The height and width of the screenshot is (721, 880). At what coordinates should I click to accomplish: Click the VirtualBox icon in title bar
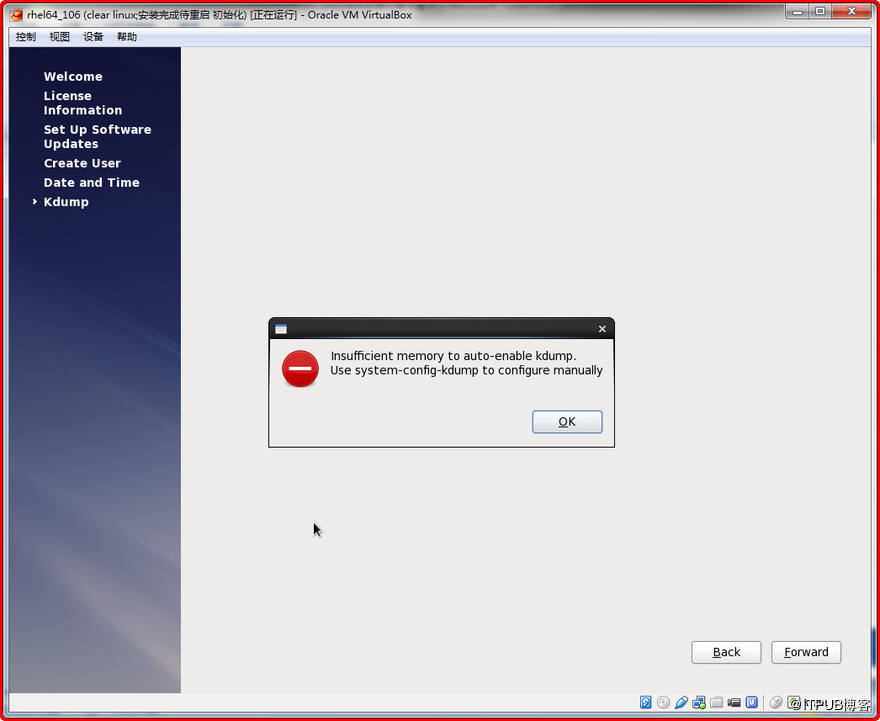pyautogui.click(x=16, y=15)
